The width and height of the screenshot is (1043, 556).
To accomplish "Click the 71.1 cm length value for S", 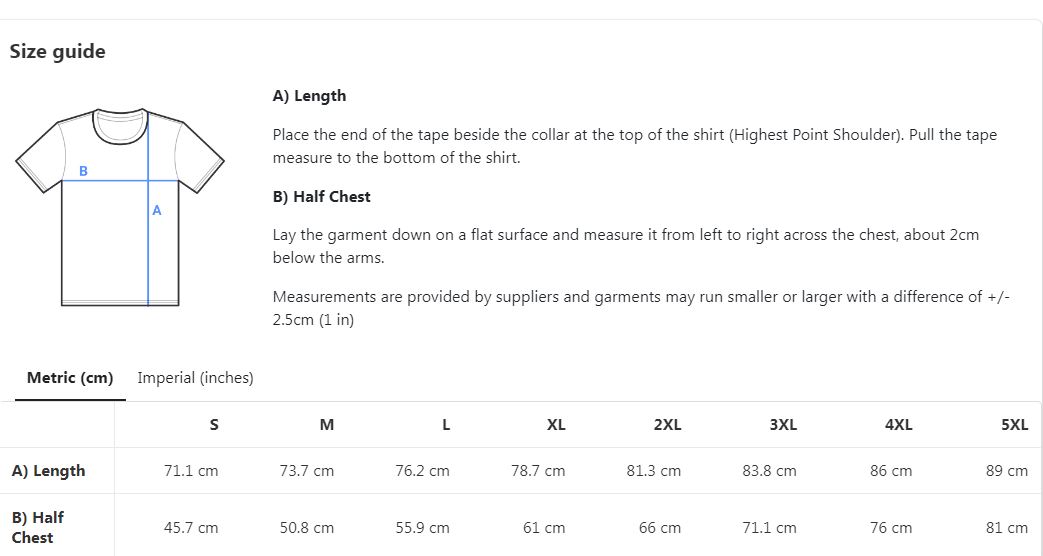I will [x=191, y=471].
